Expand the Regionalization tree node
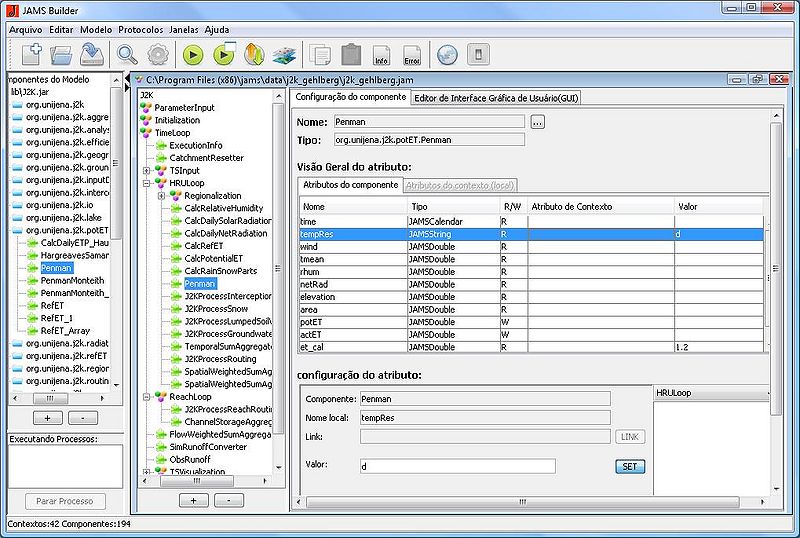800x538 pixels. point(162,196)
